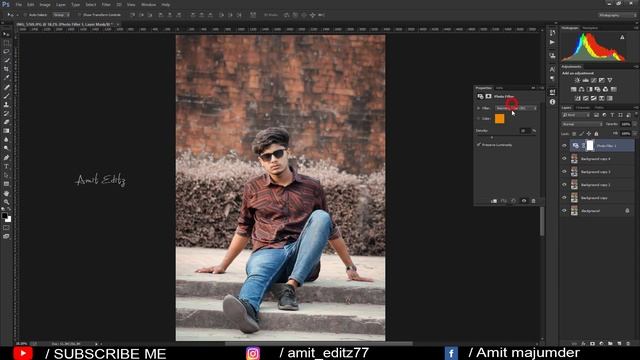Open the Image menu
This screenshot has height=360, width=640.
(45, 4)
